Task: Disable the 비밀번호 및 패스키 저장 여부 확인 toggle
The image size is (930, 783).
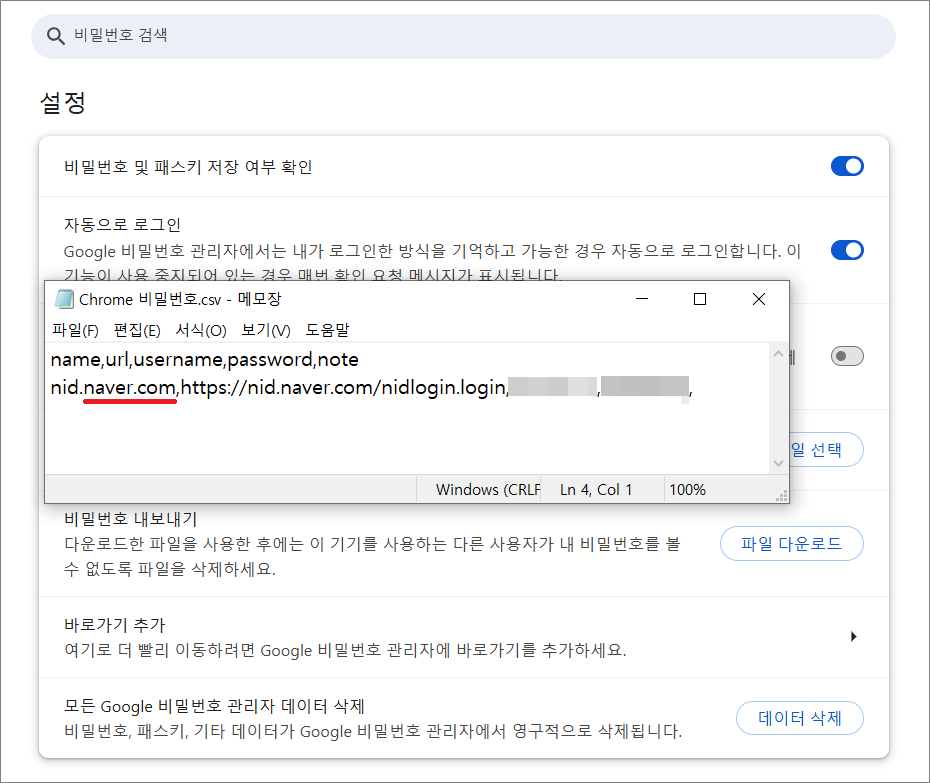Action: [x=847, y=166]
